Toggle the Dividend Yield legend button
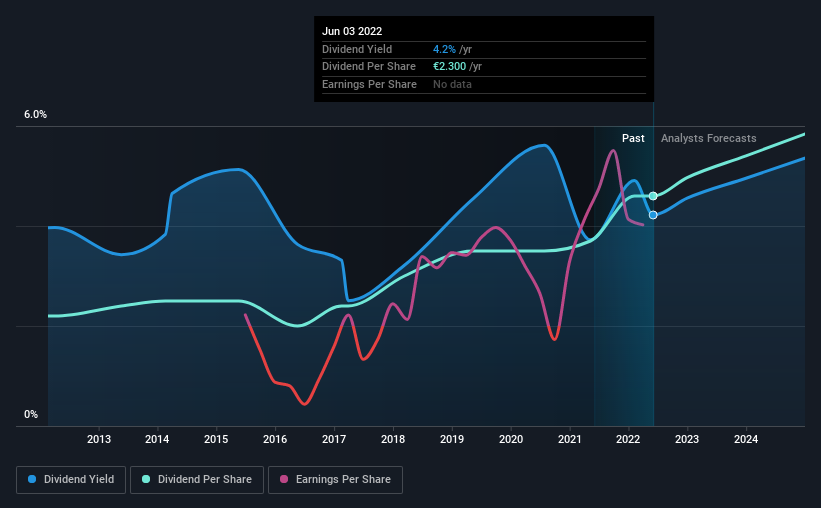The image size is (821, 508). [x=71, y=480]
